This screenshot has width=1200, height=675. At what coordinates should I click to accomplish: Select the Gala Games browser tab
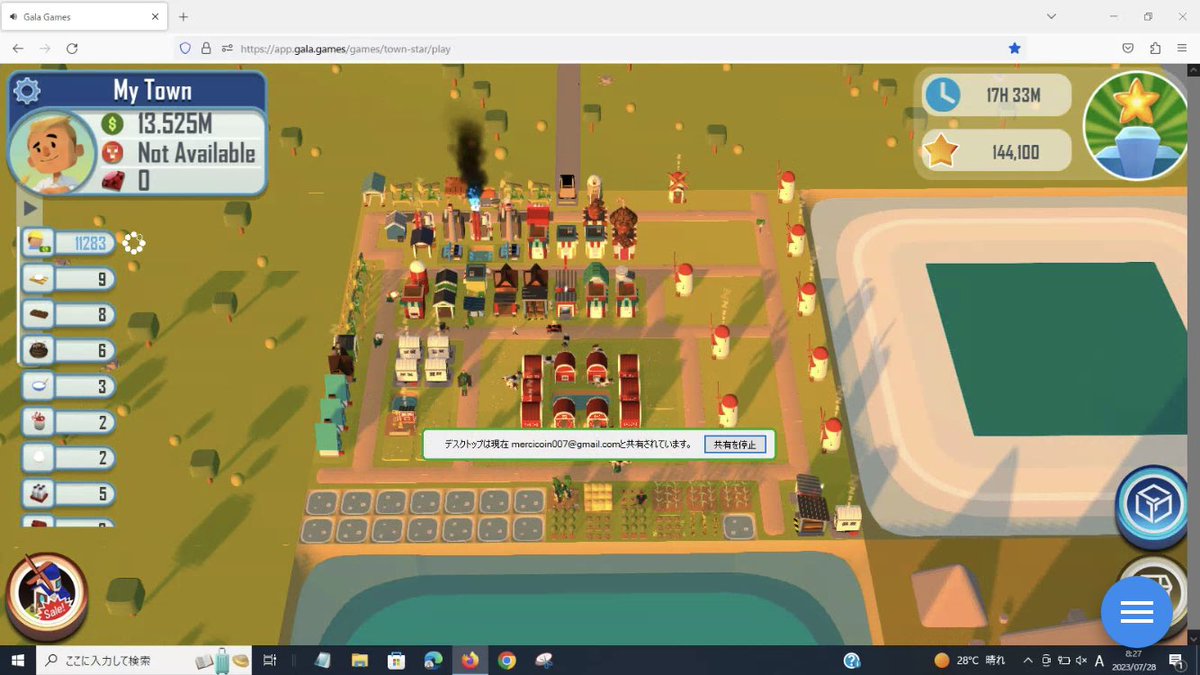click(85, 17)
